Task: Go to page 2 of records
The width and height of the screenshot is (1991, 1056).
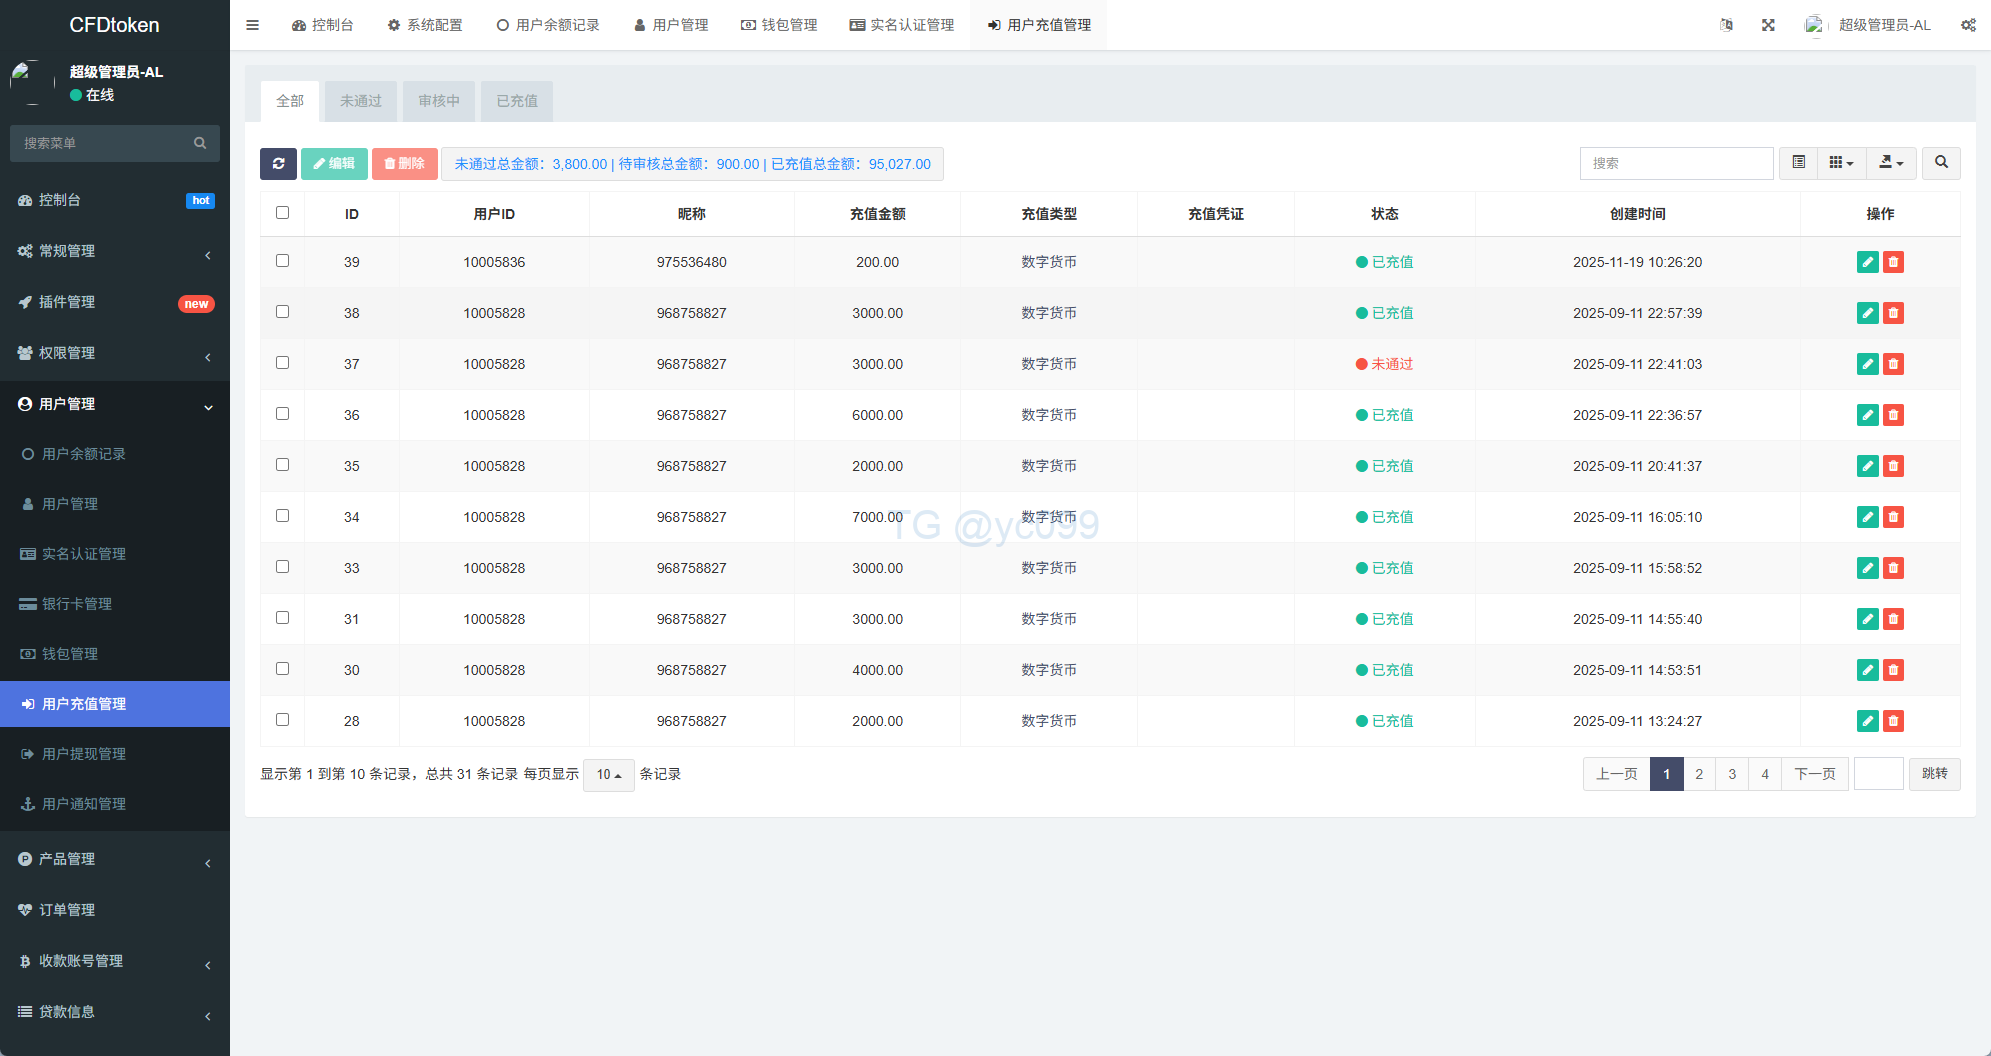Action: (x=1699, y=774)
